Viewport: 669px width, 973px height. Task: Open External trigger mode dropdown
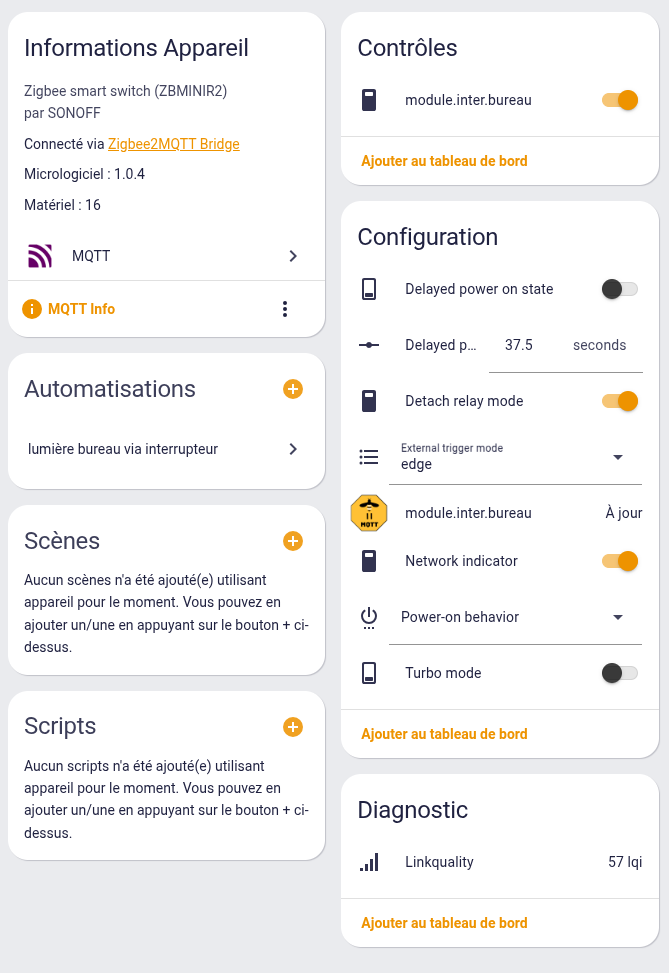[515, 457]
